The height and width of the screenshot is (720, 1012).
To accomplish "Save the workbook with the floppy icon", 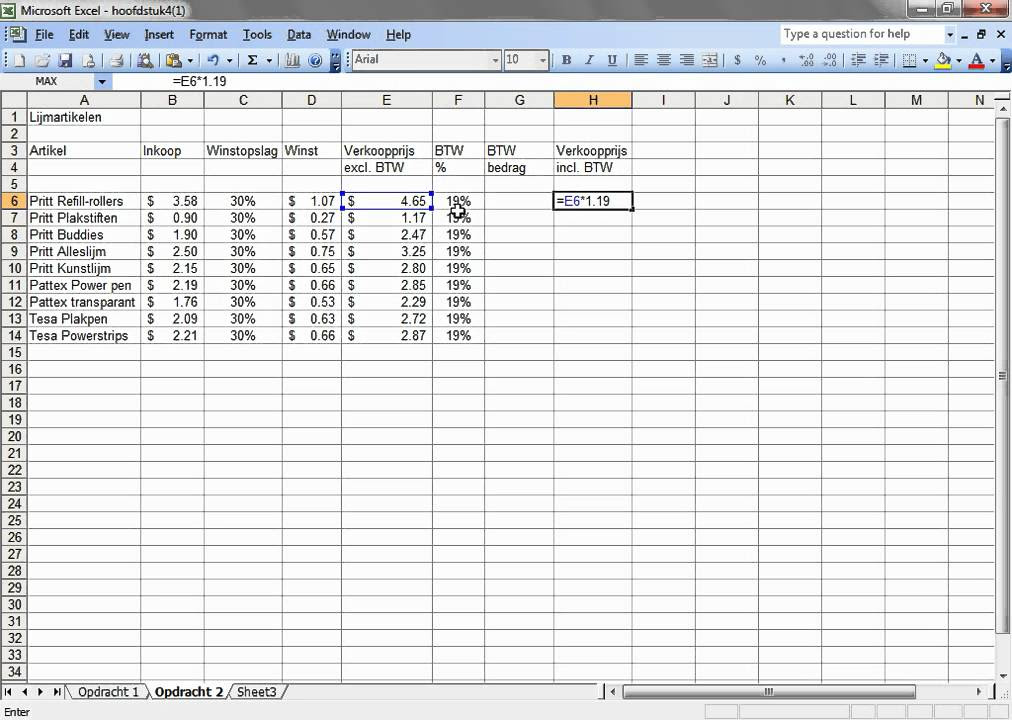I will coord(65,61).
